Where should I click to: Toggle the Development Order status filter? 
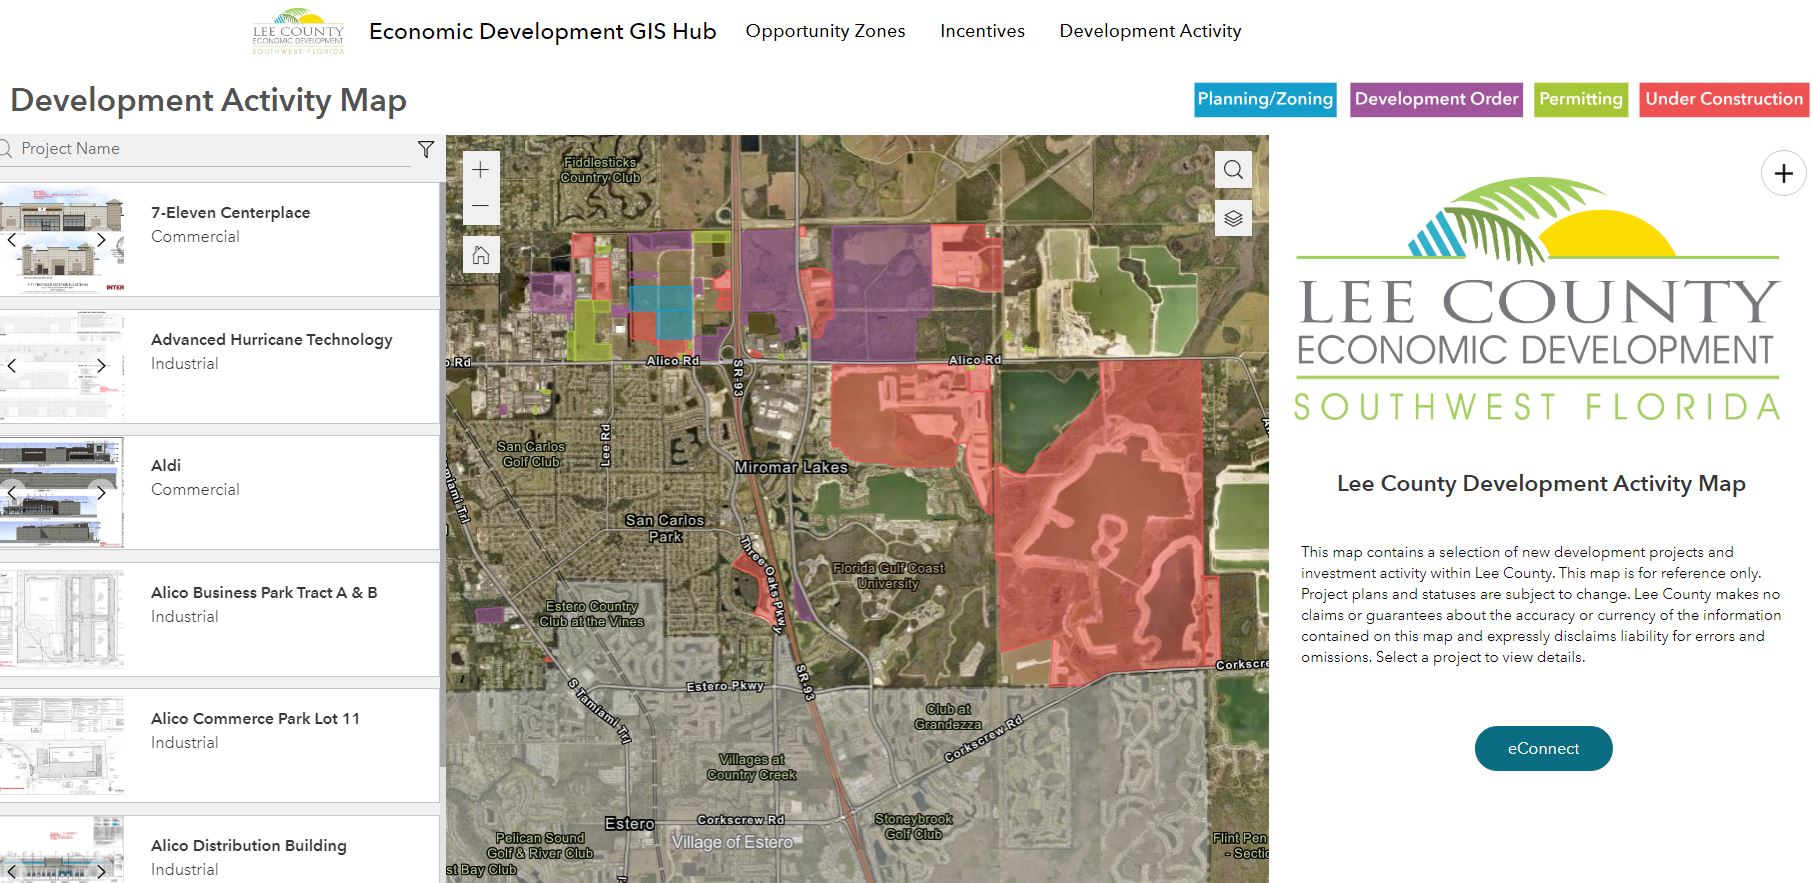pyautogui.click(x=1436, y=99)
